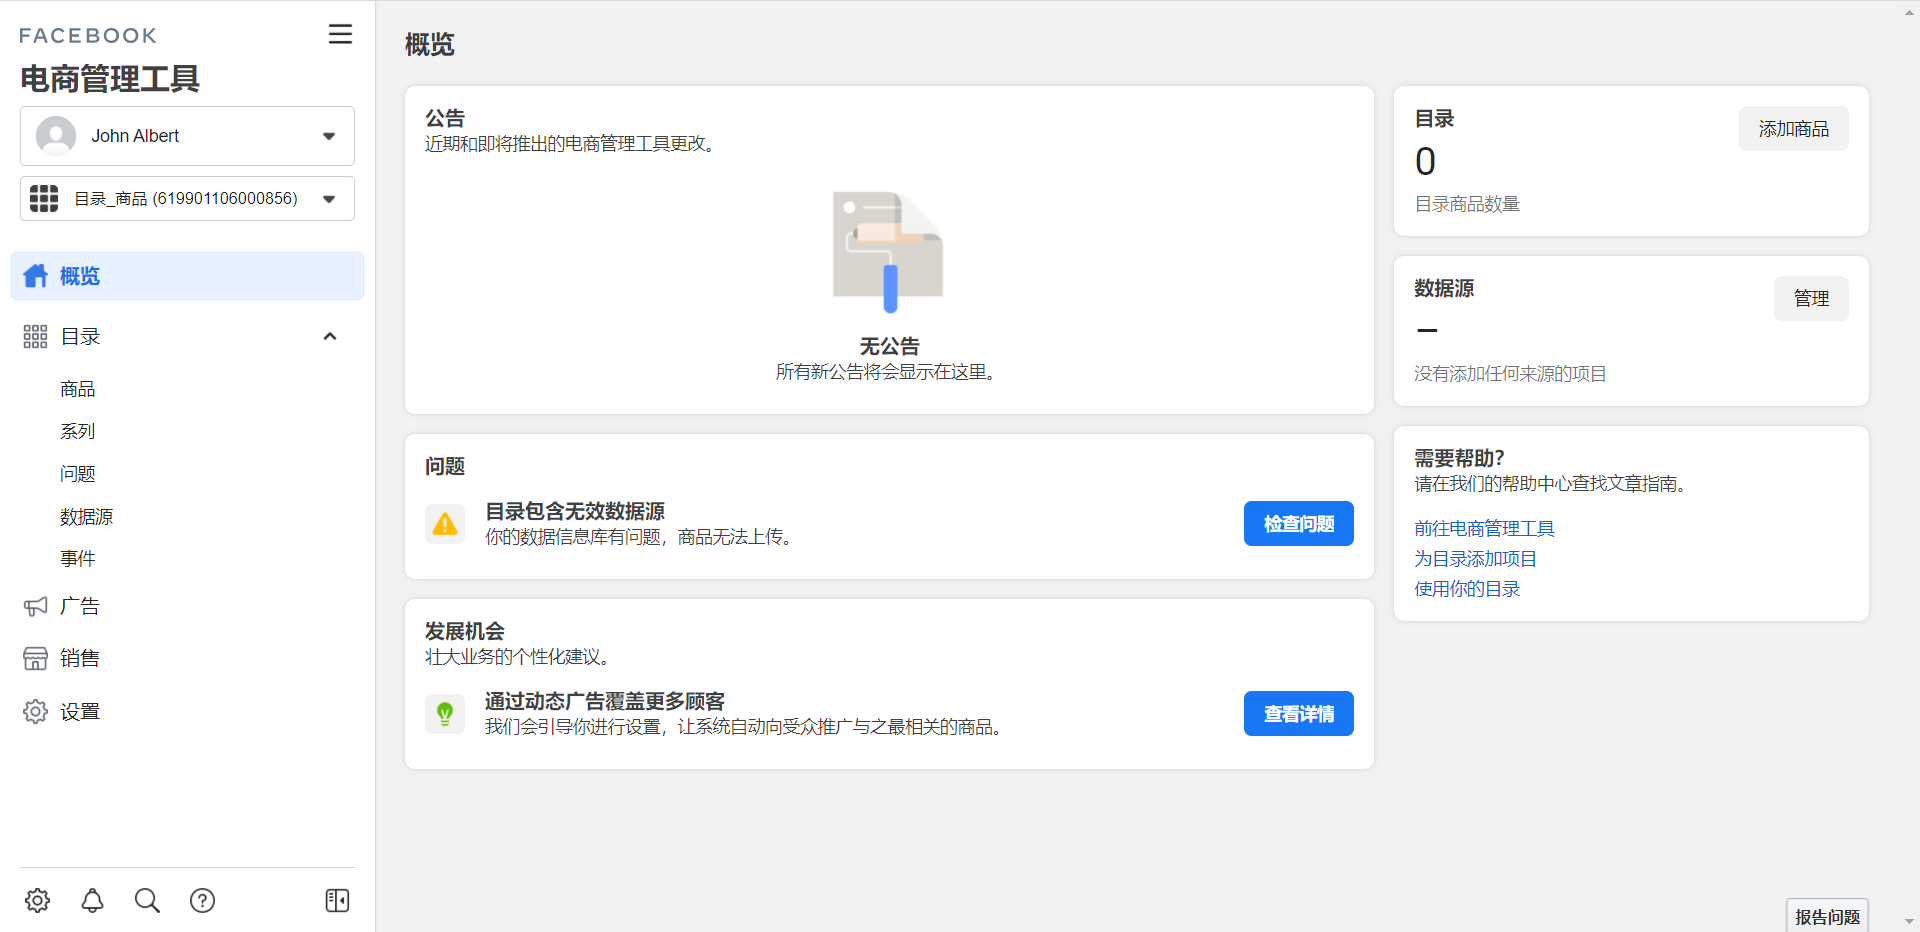Image resolution: width=1920 pixels, height=932 pixels.
Task: Click the yellow warning triangle icon
Action: pyautogui.click(x=445, y=524)
